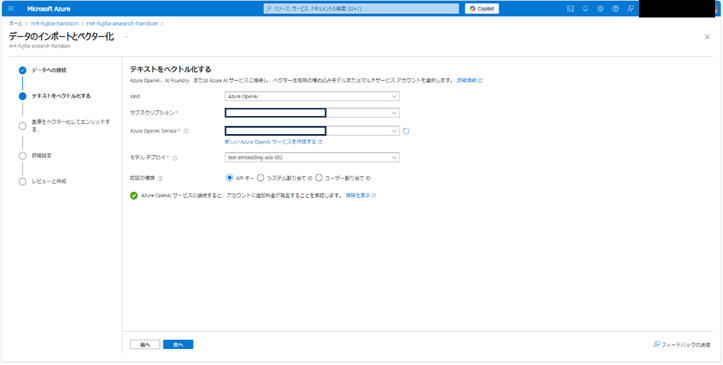Open the Azure portal hamburger menu
Viewport: 723px width, 365px height.
tap(11, 9)
